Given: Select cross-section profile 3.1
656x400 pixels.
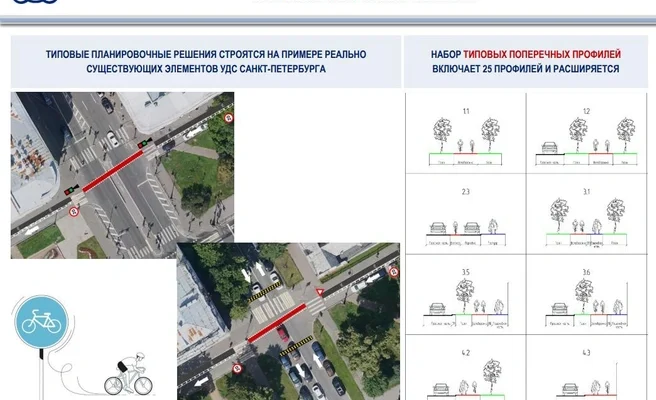Looking at the screenshot, I should 586,215.
